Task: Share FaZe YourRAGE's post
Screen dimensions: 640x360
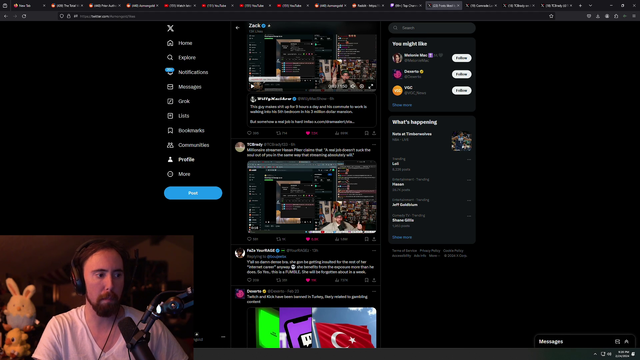Action: coord(374,280)
